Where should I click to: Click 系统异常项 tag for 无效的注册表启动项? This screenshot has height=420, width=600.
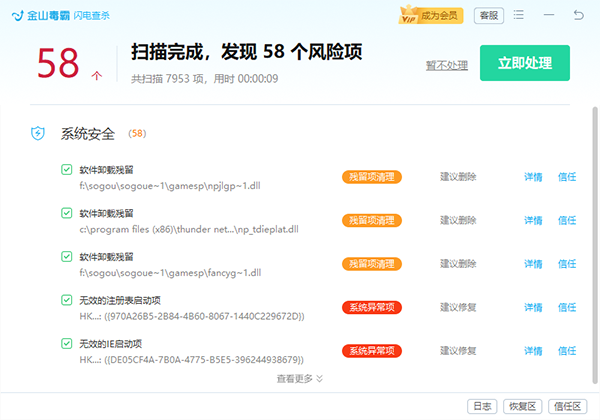tap(372, 308)
